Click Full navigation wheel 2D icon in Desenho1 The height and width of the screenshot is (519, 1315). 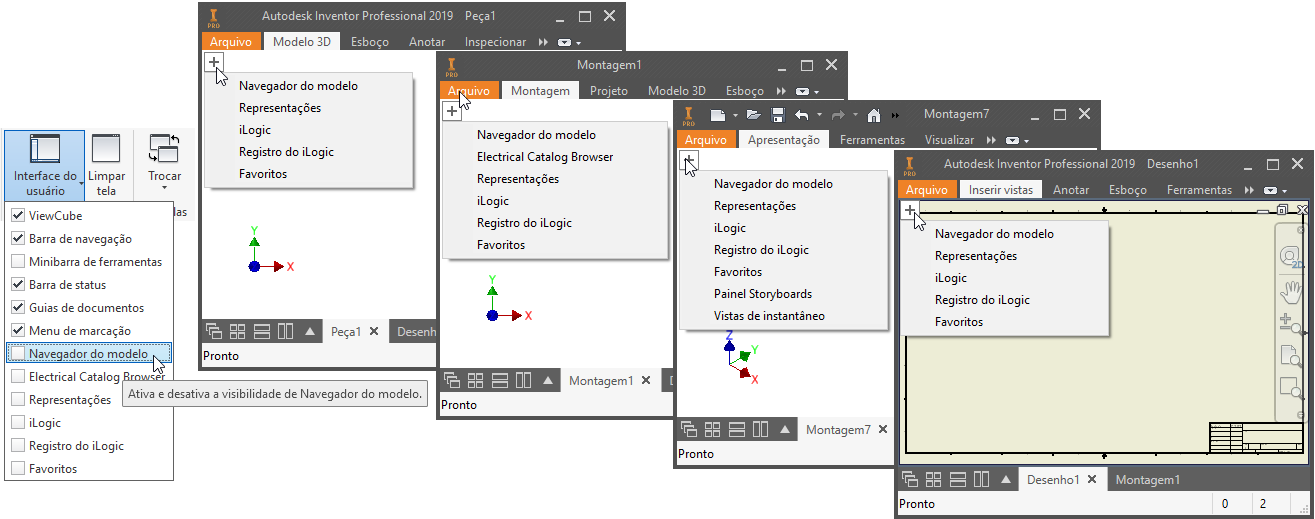pyautogui.click(x=1291, y=257)
